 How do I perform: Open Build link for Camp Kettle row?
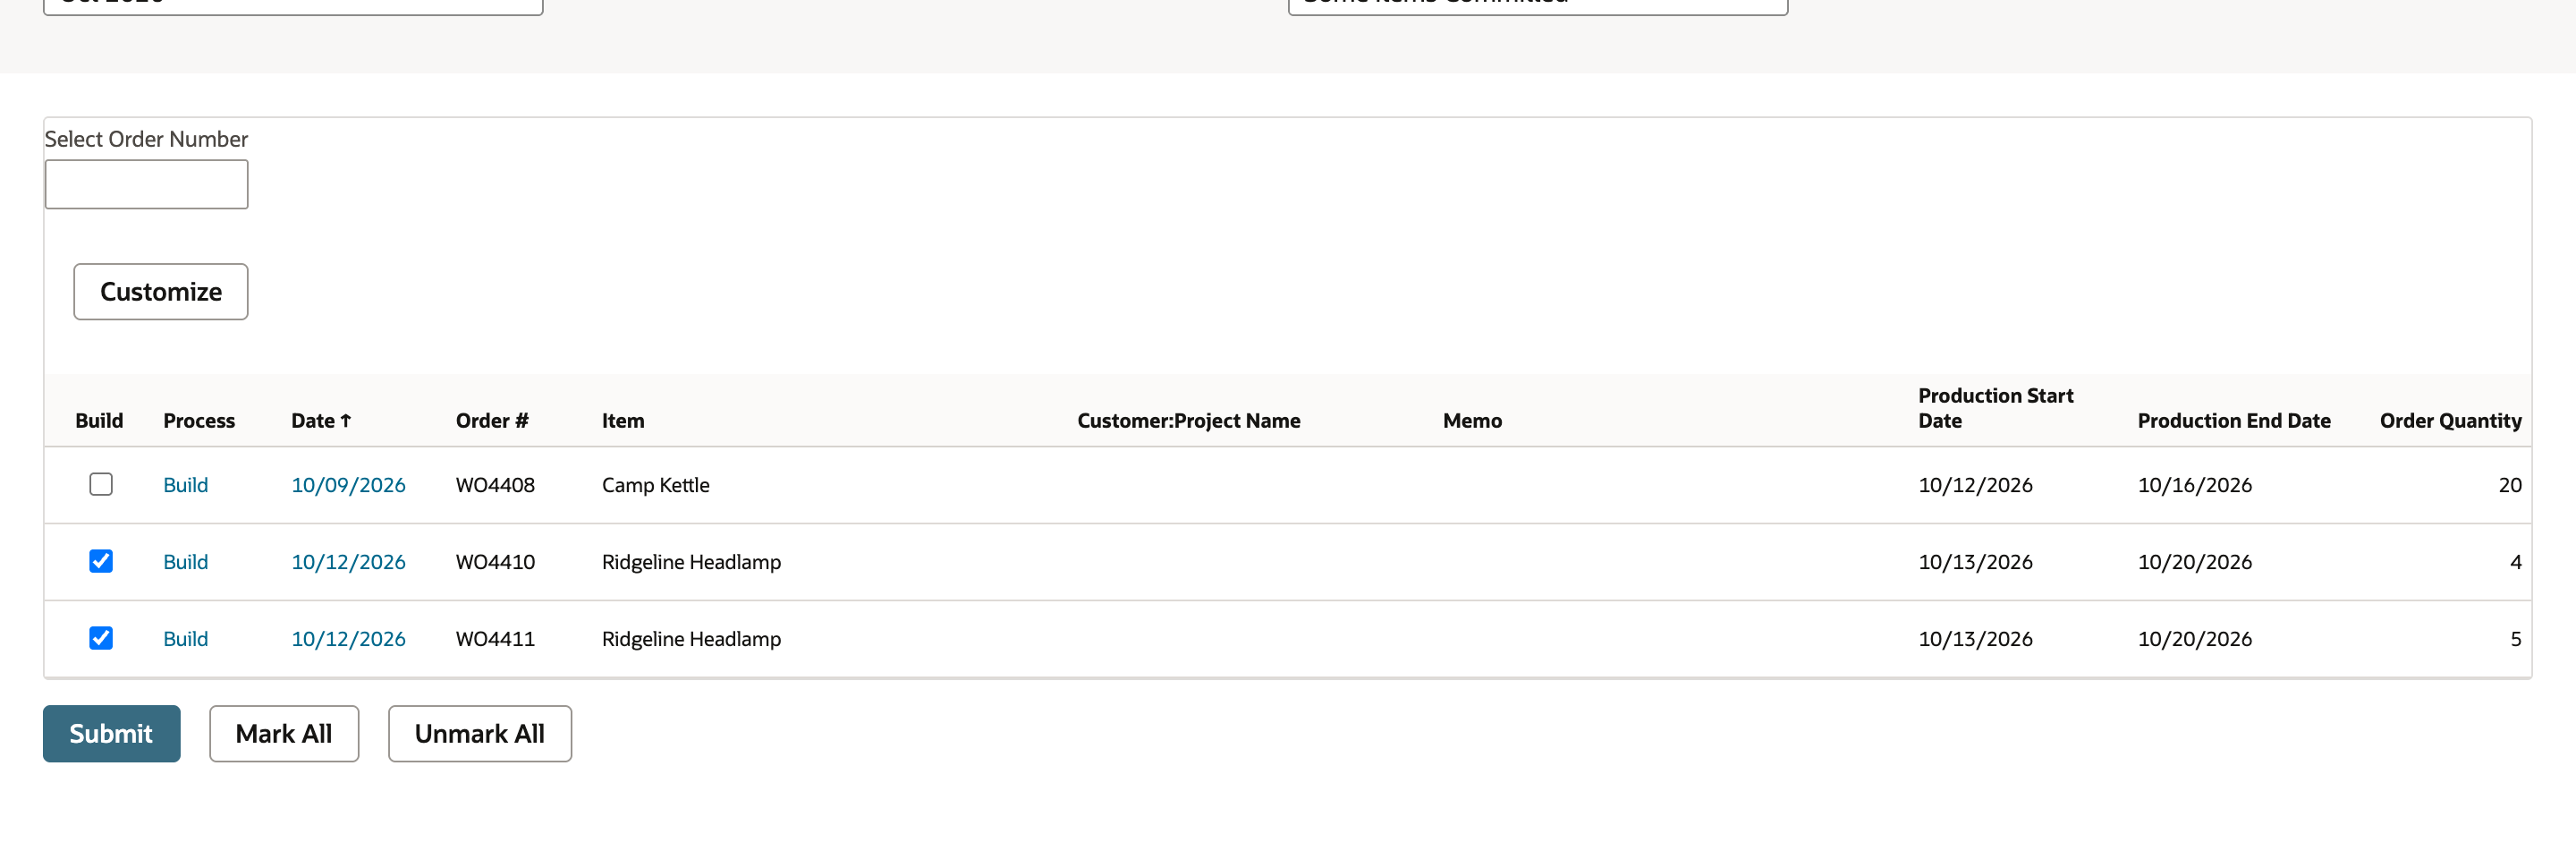point(186,485)
